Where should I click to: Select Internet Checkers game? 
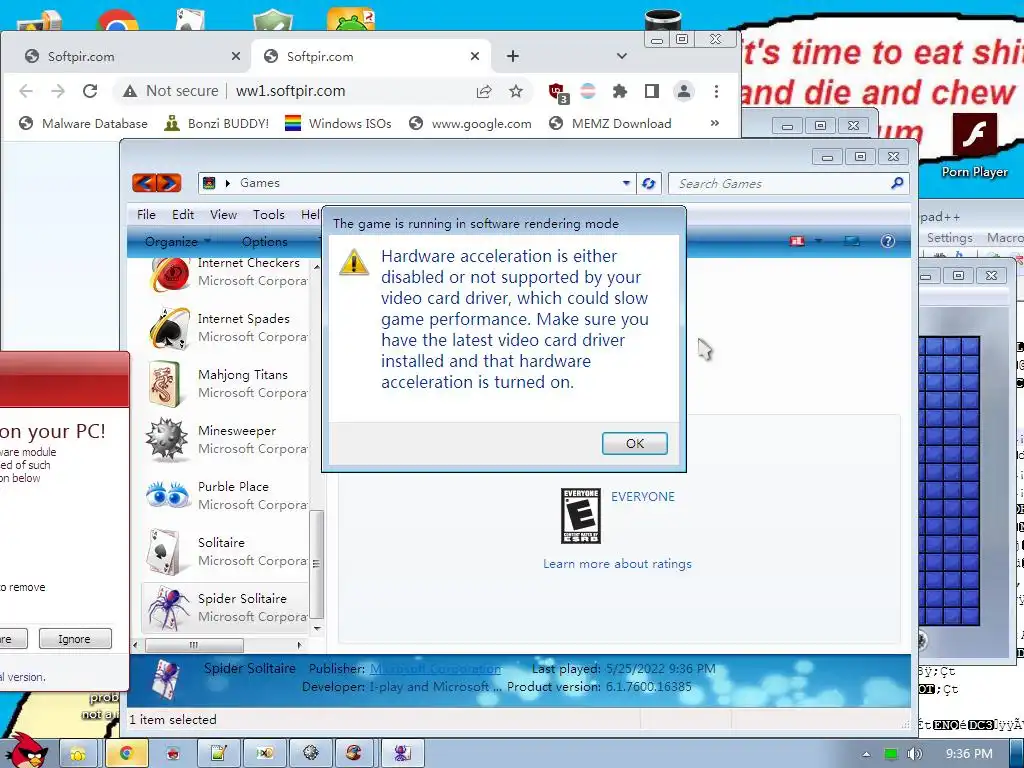(225, 272)
